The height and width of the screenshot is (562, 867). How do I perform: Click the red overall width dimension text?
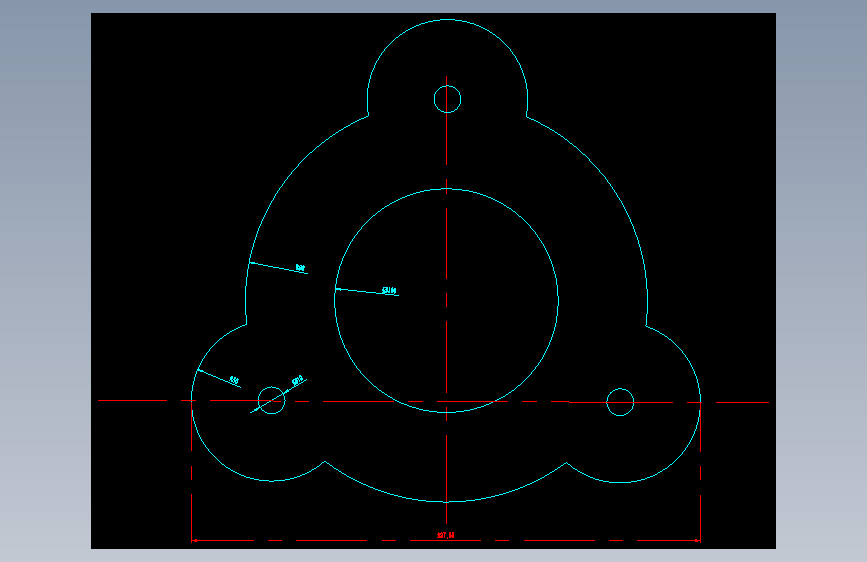tap(446, 535)
